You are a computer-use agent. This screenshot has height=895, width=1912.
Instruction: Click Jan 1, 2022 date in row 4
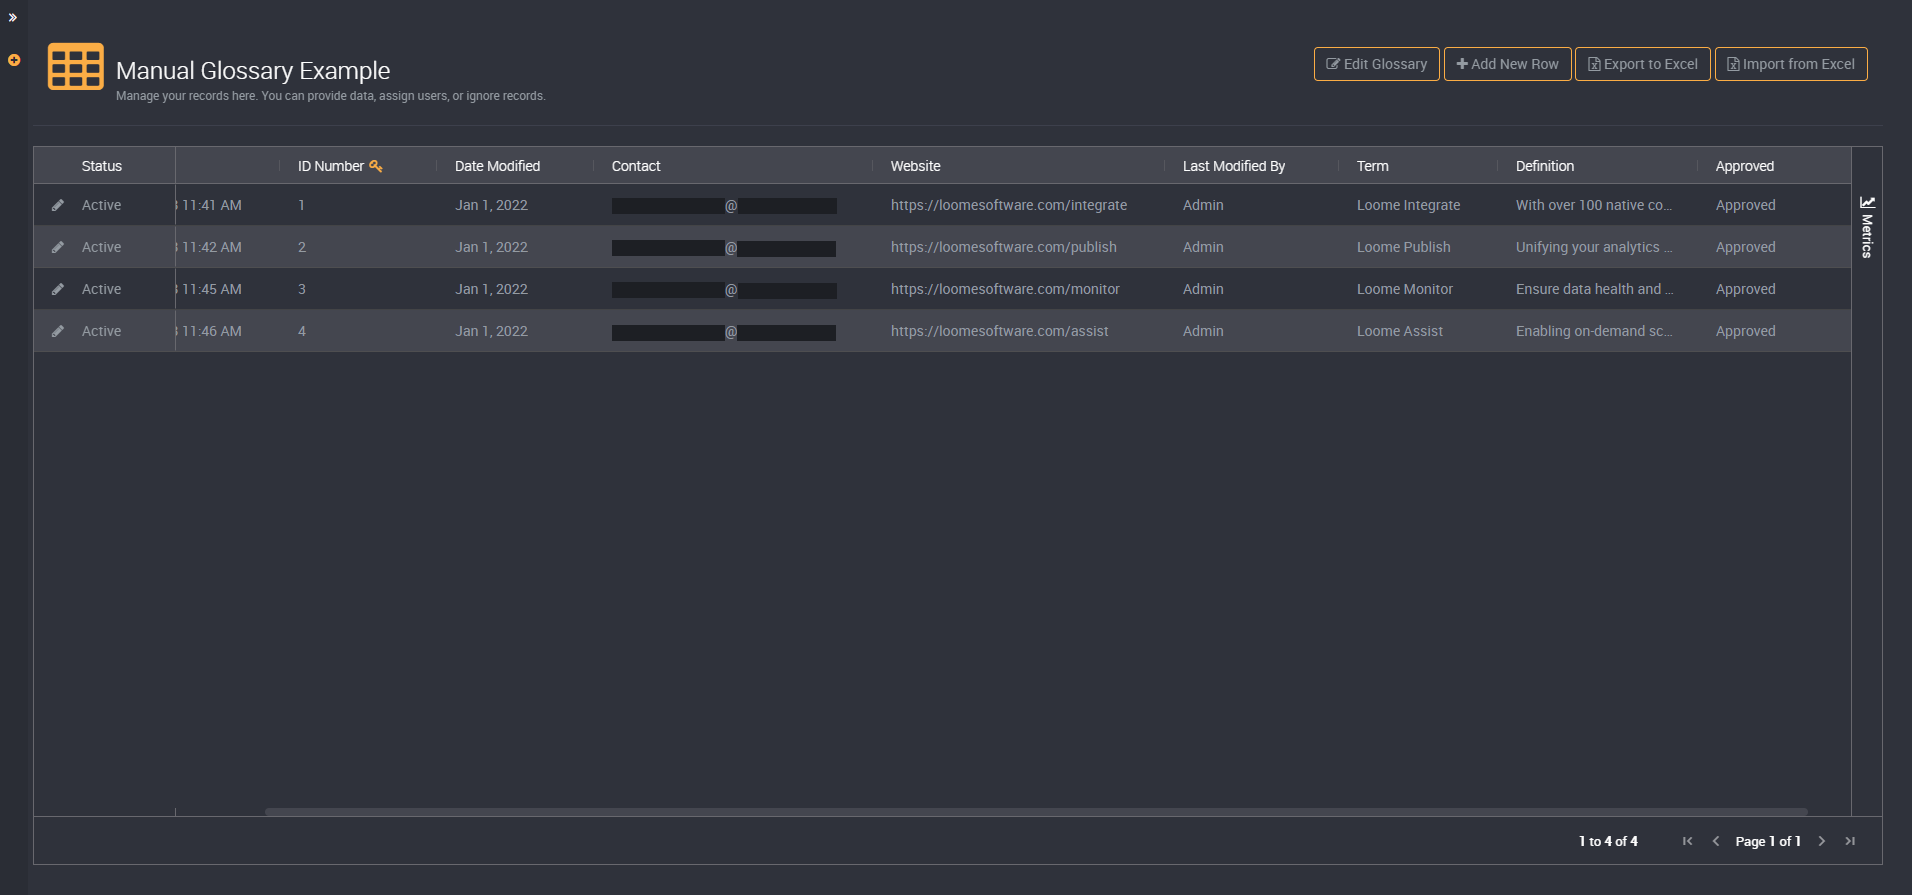(492, 331)
